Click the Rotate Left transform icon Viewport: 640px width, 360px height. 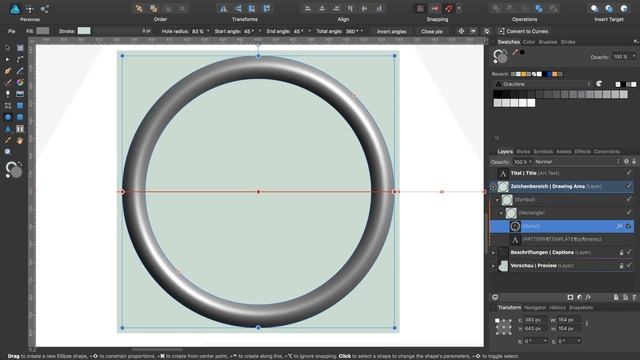[252, 9]
